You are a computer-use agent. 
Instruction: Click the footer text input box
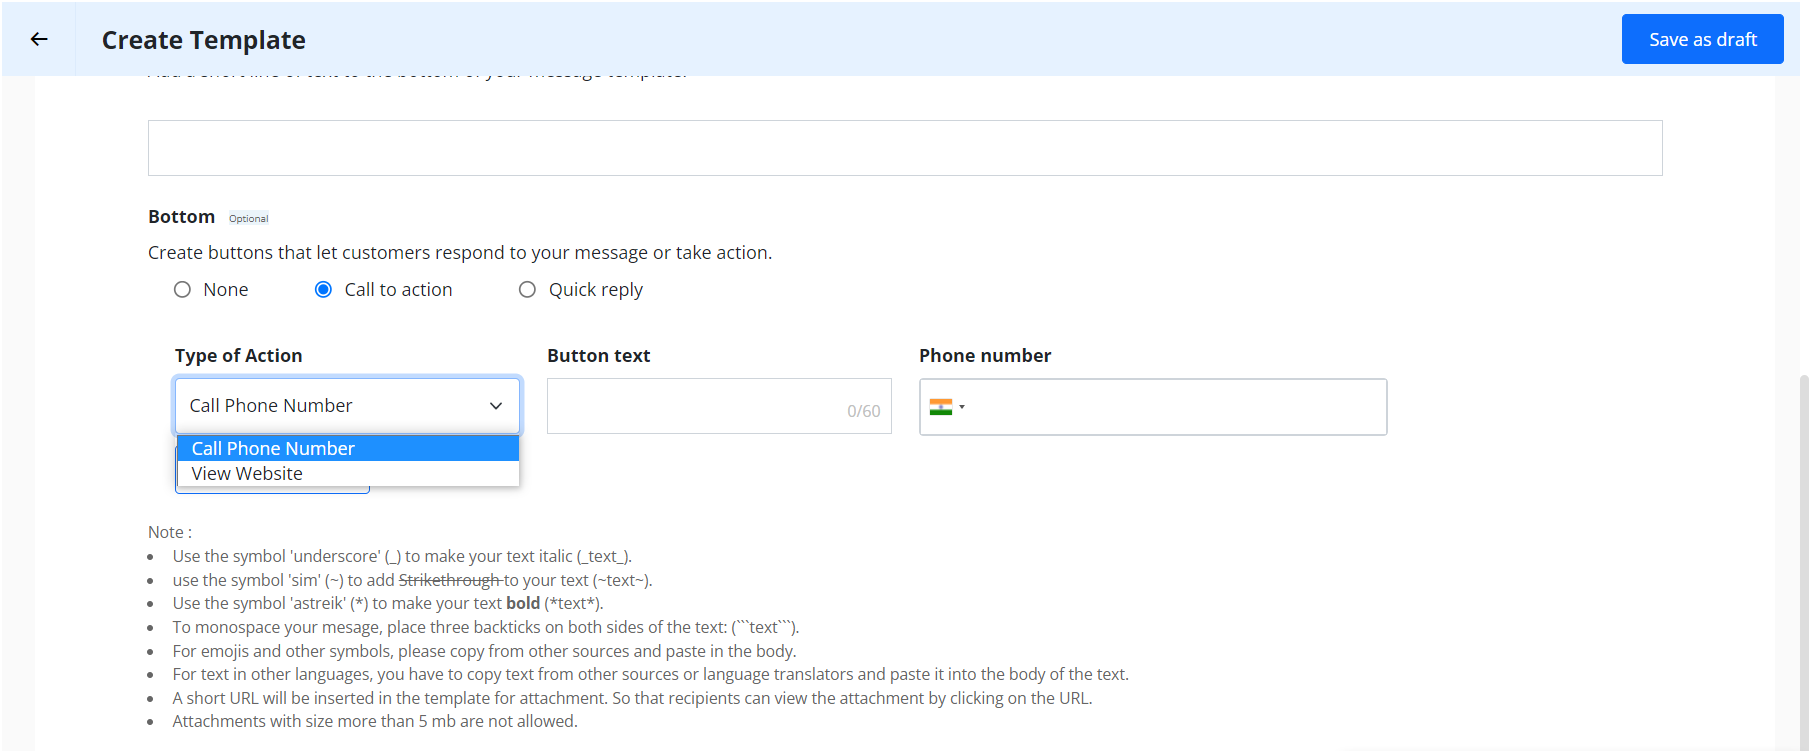coord(905,148)
